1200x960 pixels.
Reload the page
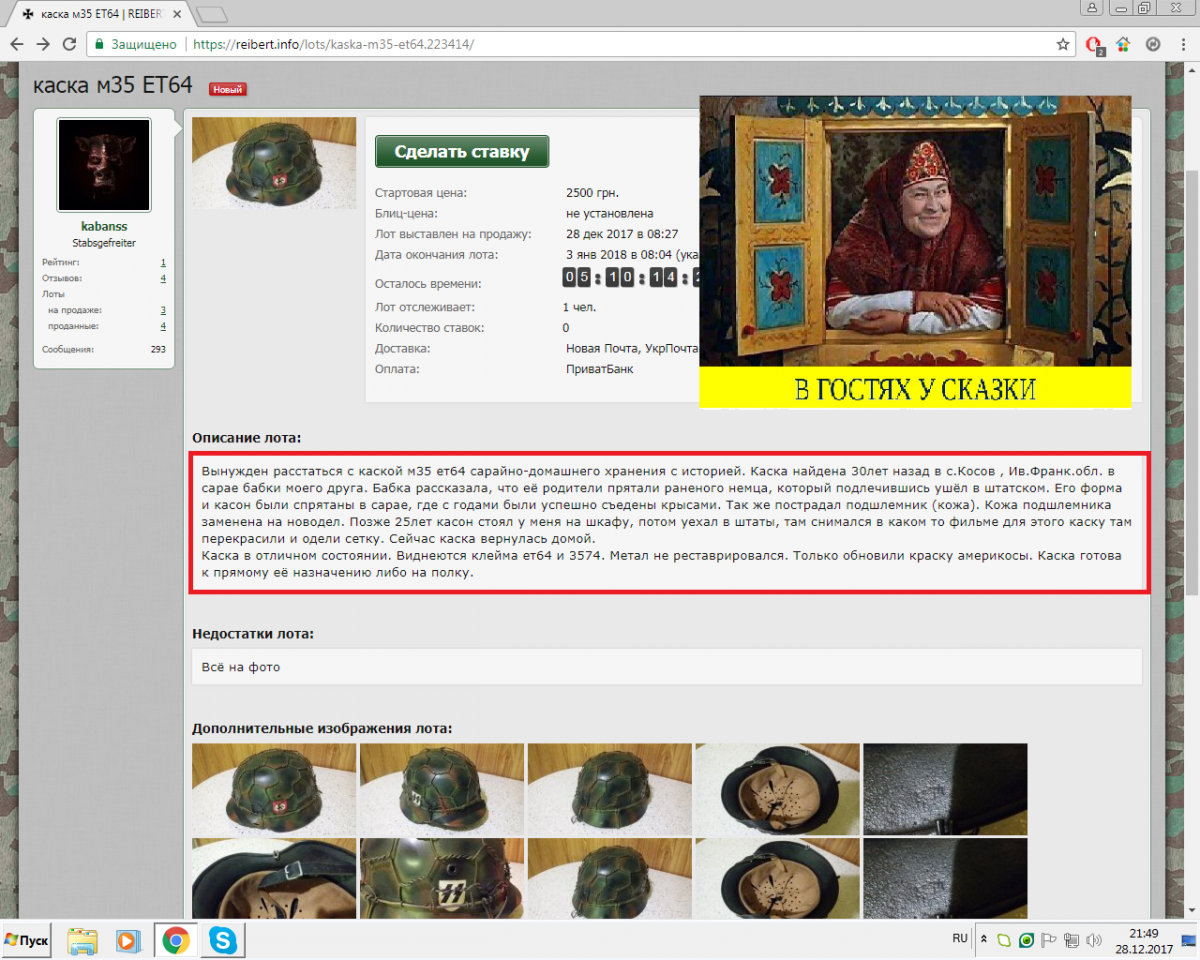coord(69,44)
